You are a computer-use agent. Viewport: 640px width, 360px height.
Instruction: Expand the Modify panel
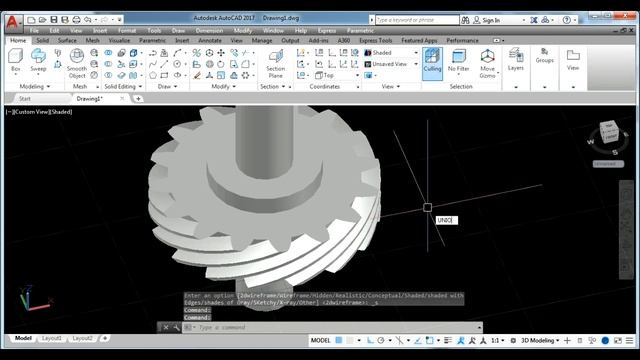[224, 87]
